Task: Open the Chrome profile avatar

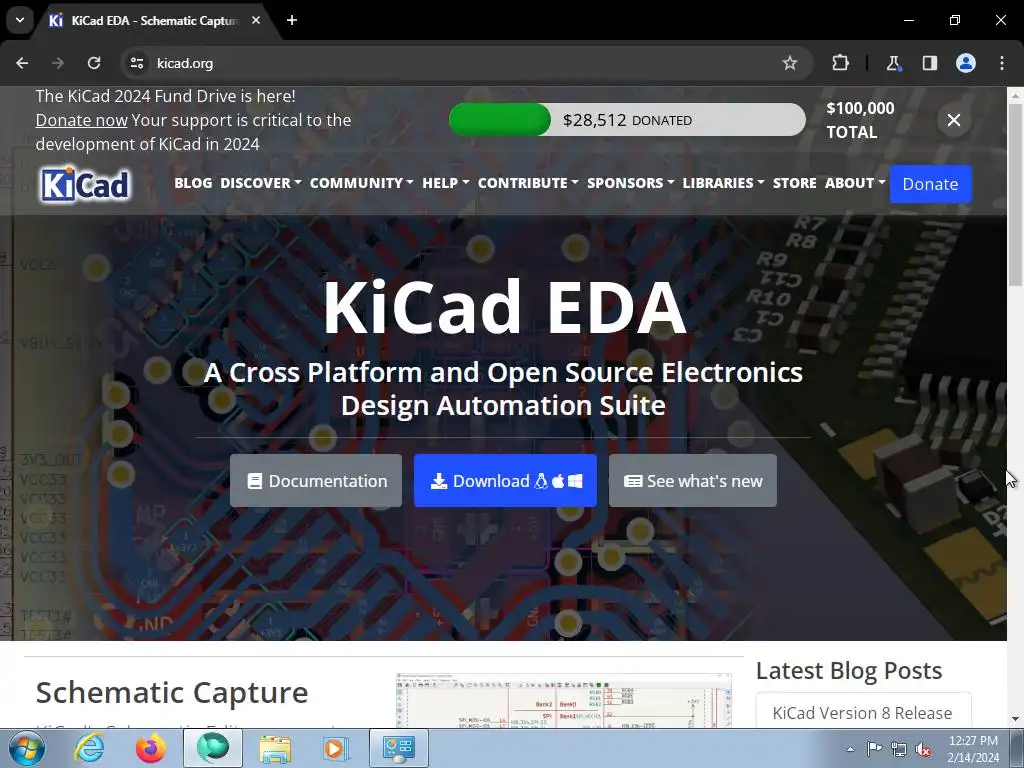Action: tap(966, 63)
